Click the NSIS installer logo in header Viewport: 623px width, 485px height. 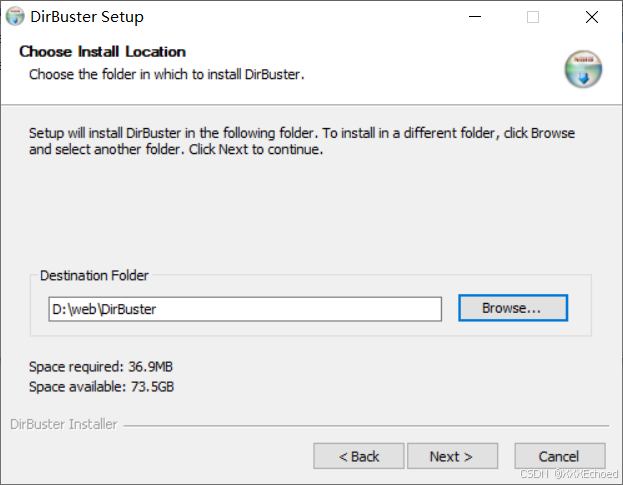pyautogui.click(x=583, y=69)
